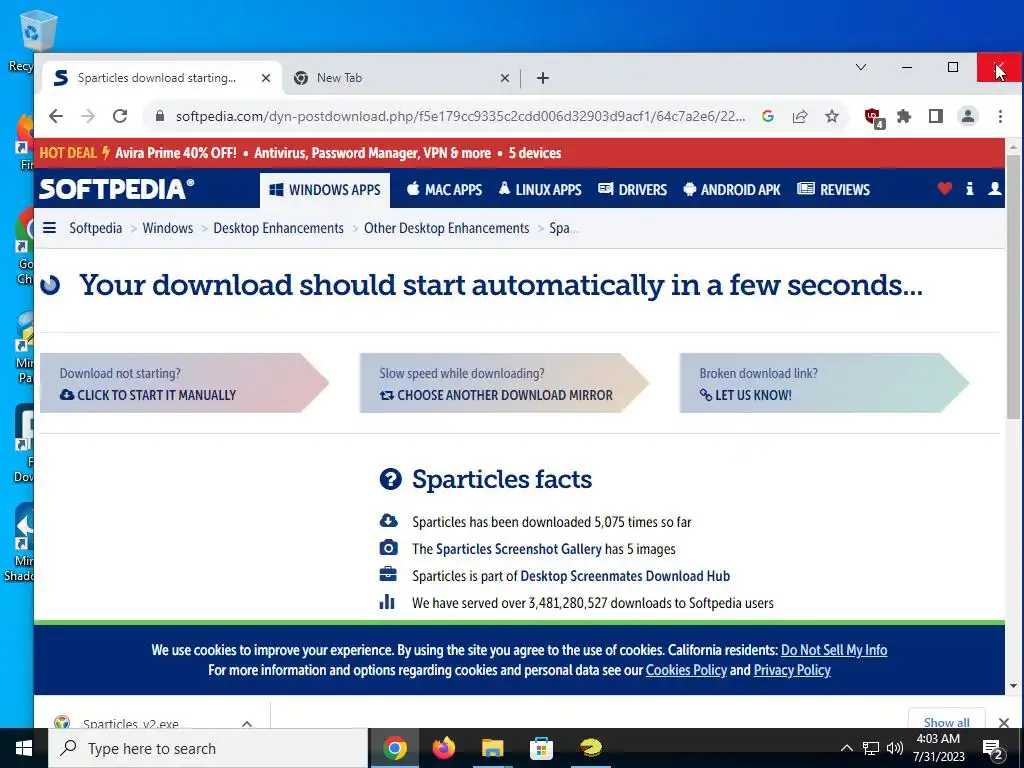Click the Windows breadcrumb link

(168, 228)
